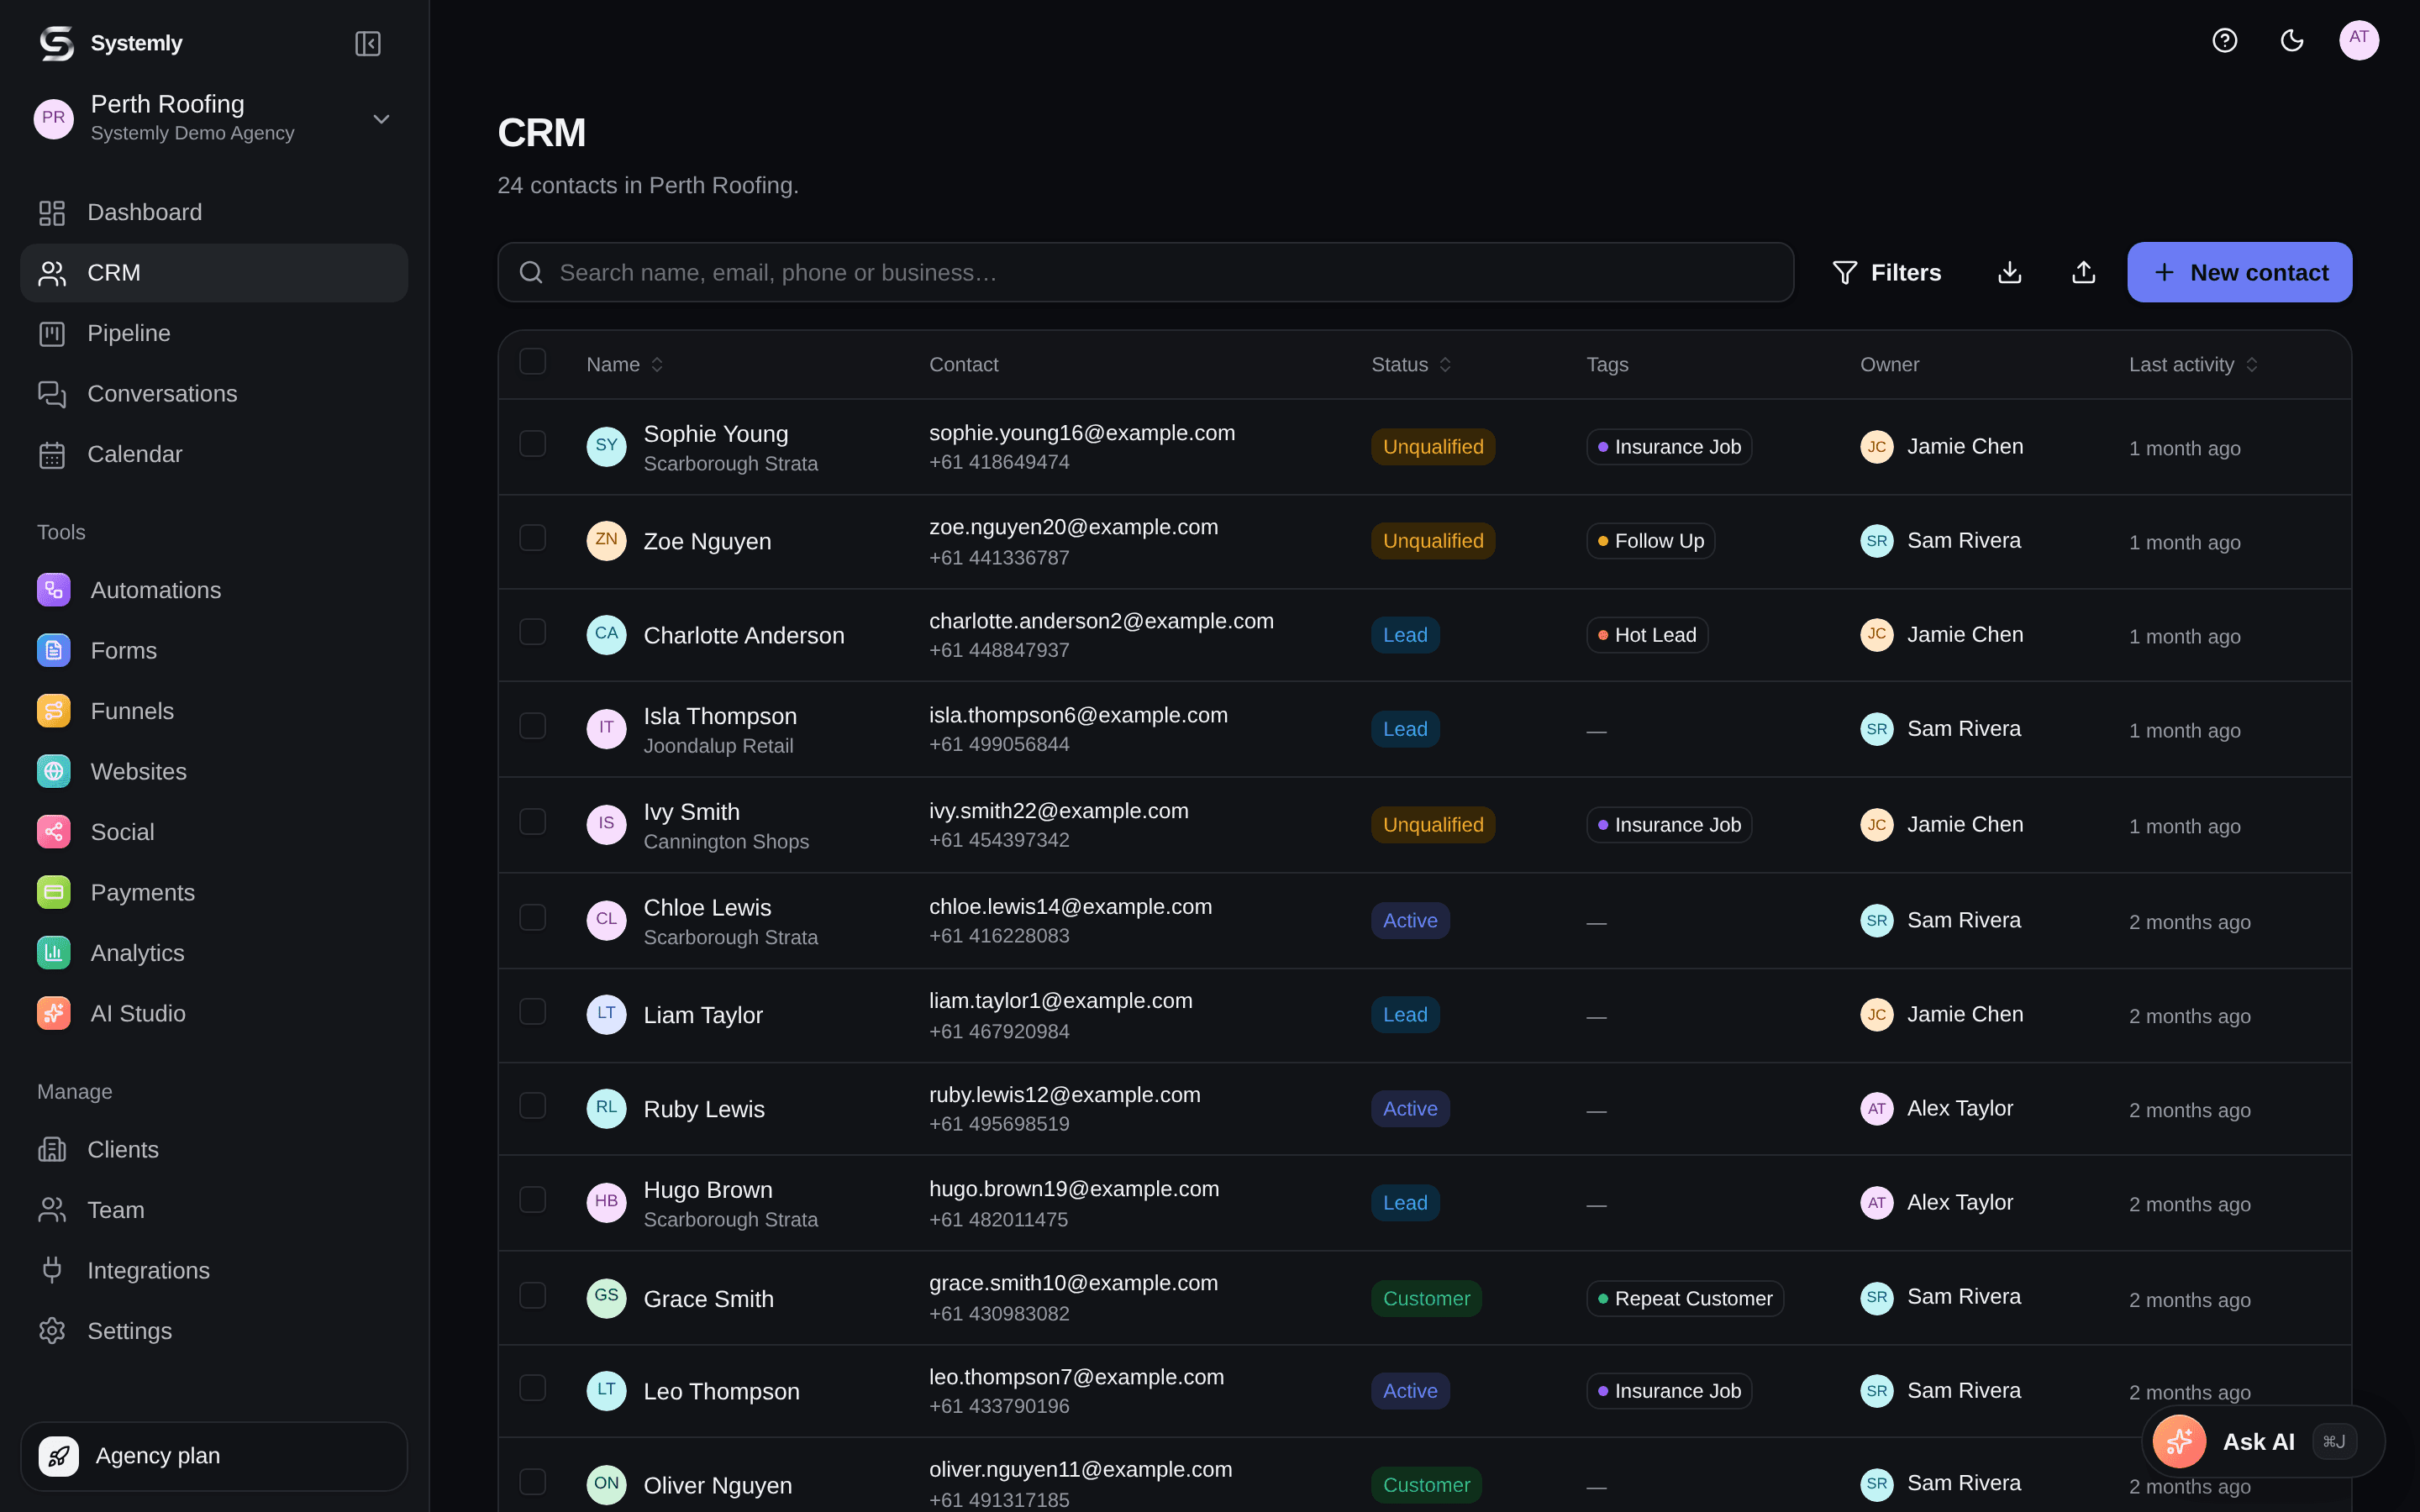Open Charlotte Anderson contact name
Screen dimensions: 2420x1512
coord(743,635)
